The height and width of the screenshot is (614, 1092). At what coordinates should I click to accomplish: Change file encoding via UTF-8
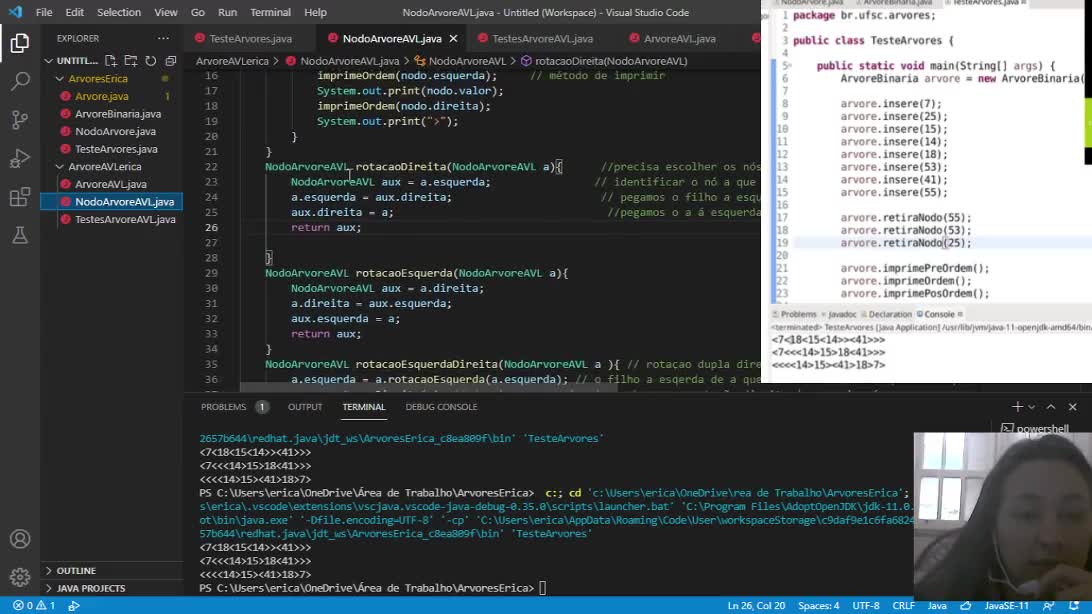tap(866, 606)
